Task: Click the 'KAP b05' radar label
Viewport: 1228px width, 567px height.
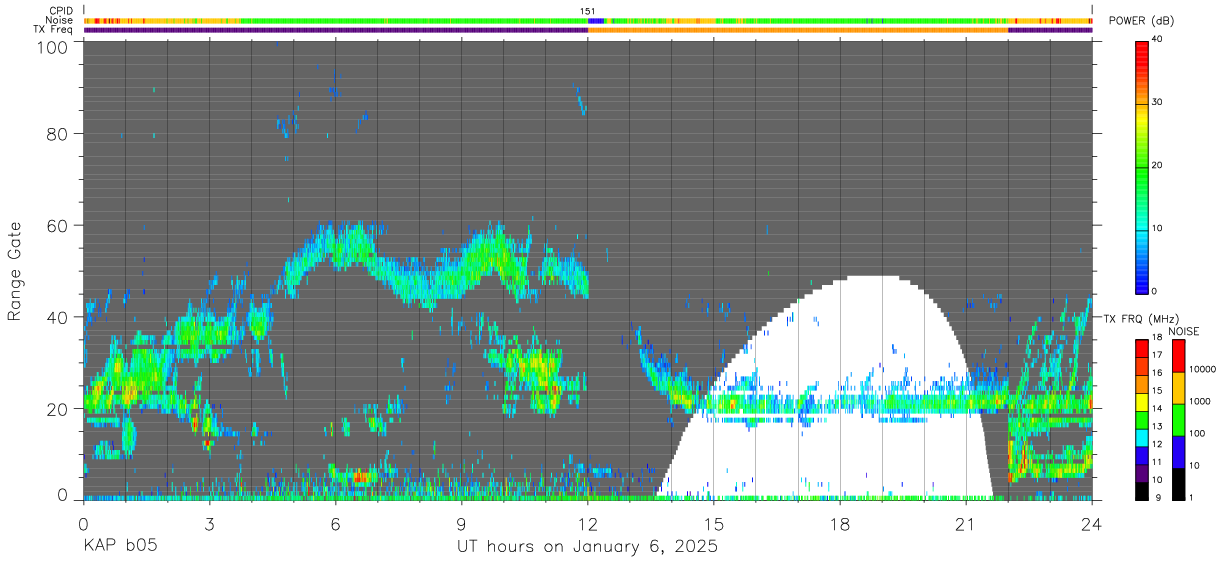Action: pyautogui.click(x=120, y=546)
